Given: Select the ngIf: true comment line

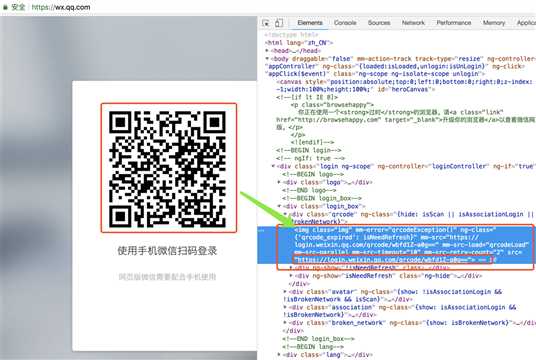Looking at the screenshot, I should pos(310,158).
